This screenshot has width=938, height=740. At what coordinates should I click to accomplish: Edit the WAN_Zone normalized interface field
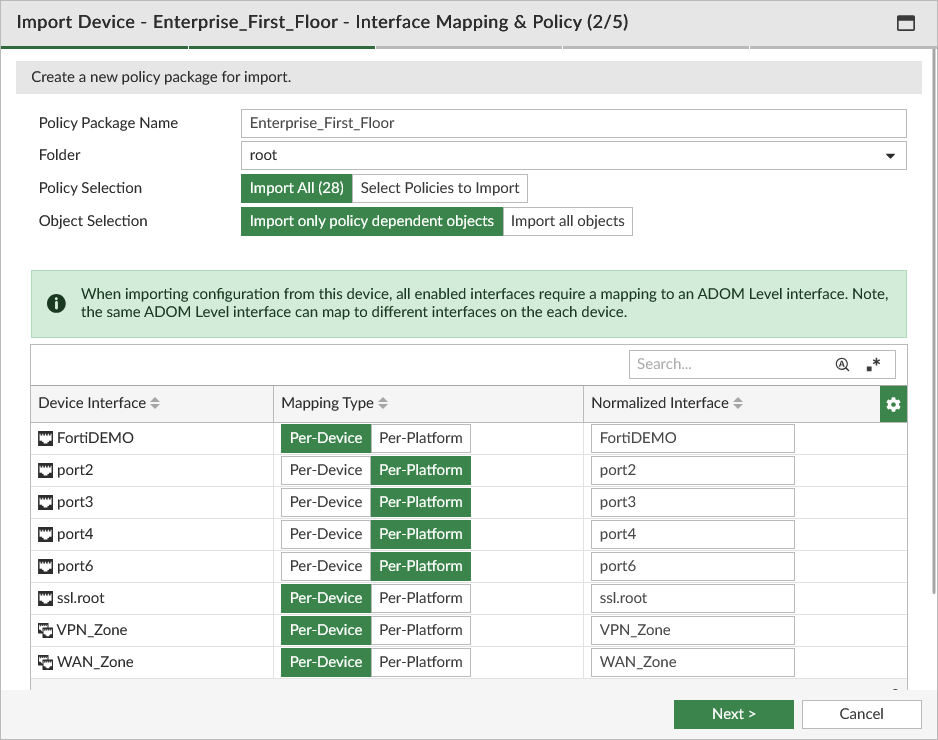click(x=693, y=662)
